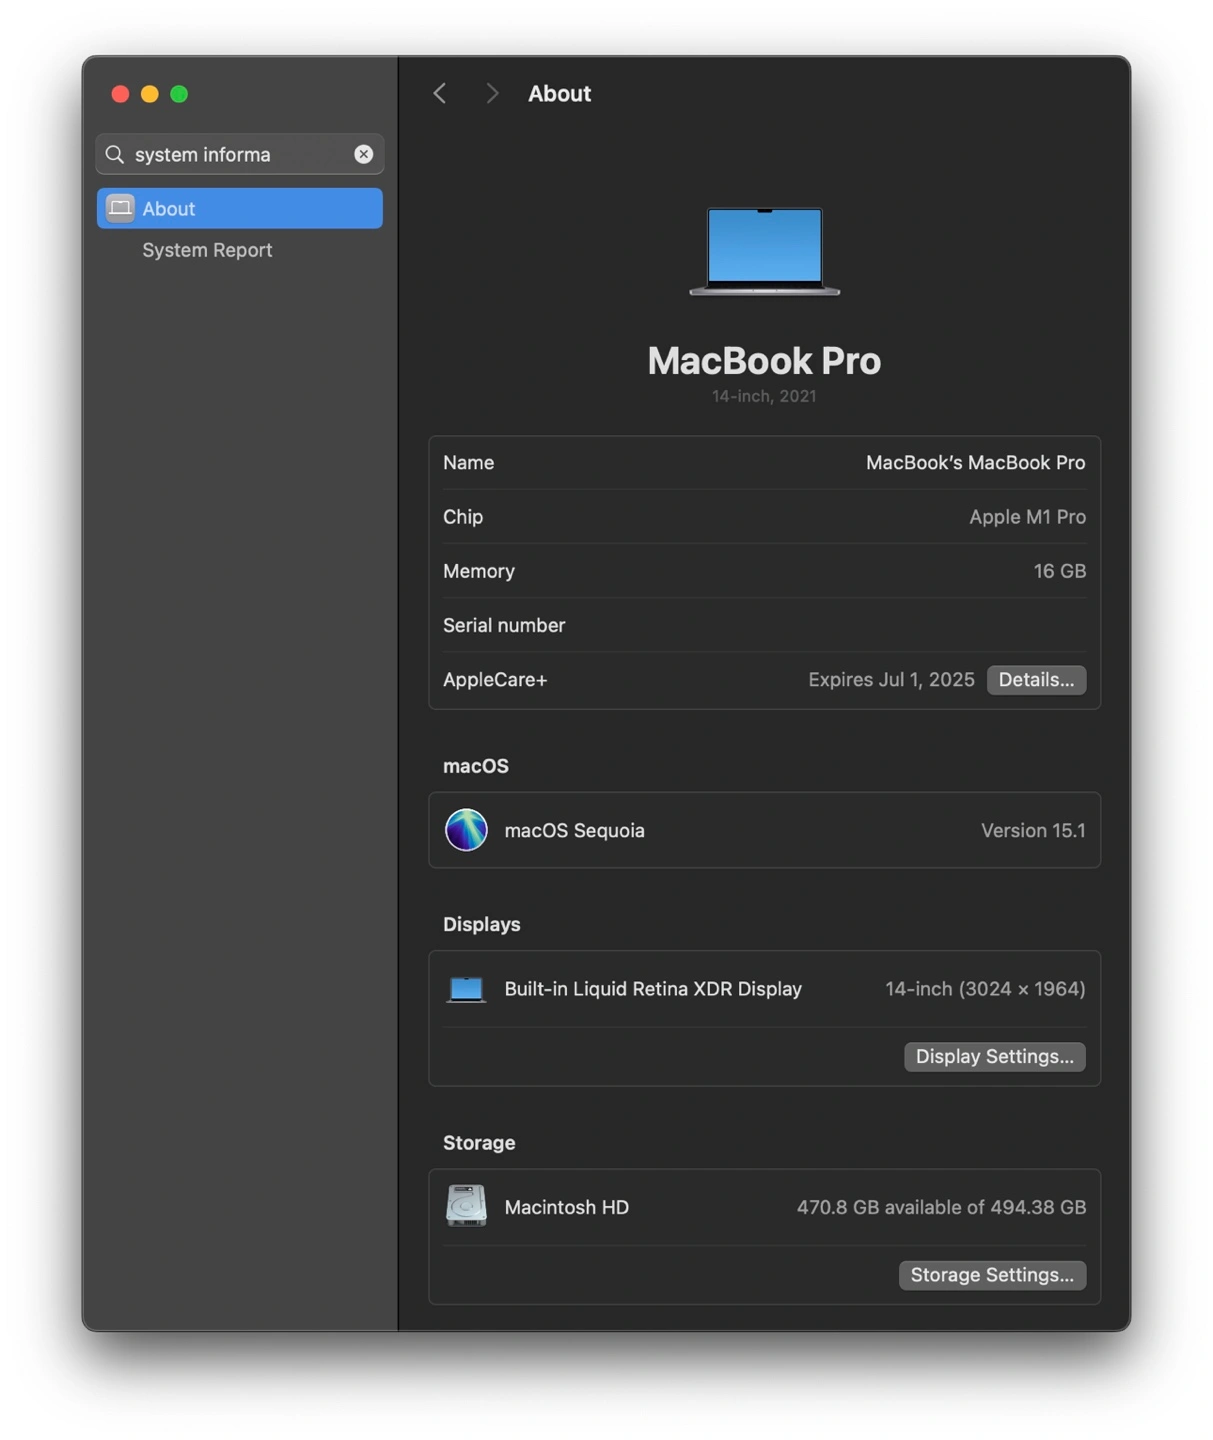Screen dimensions: 1213x1440
Task: Click the Name row label
Action: coord(468,463)
